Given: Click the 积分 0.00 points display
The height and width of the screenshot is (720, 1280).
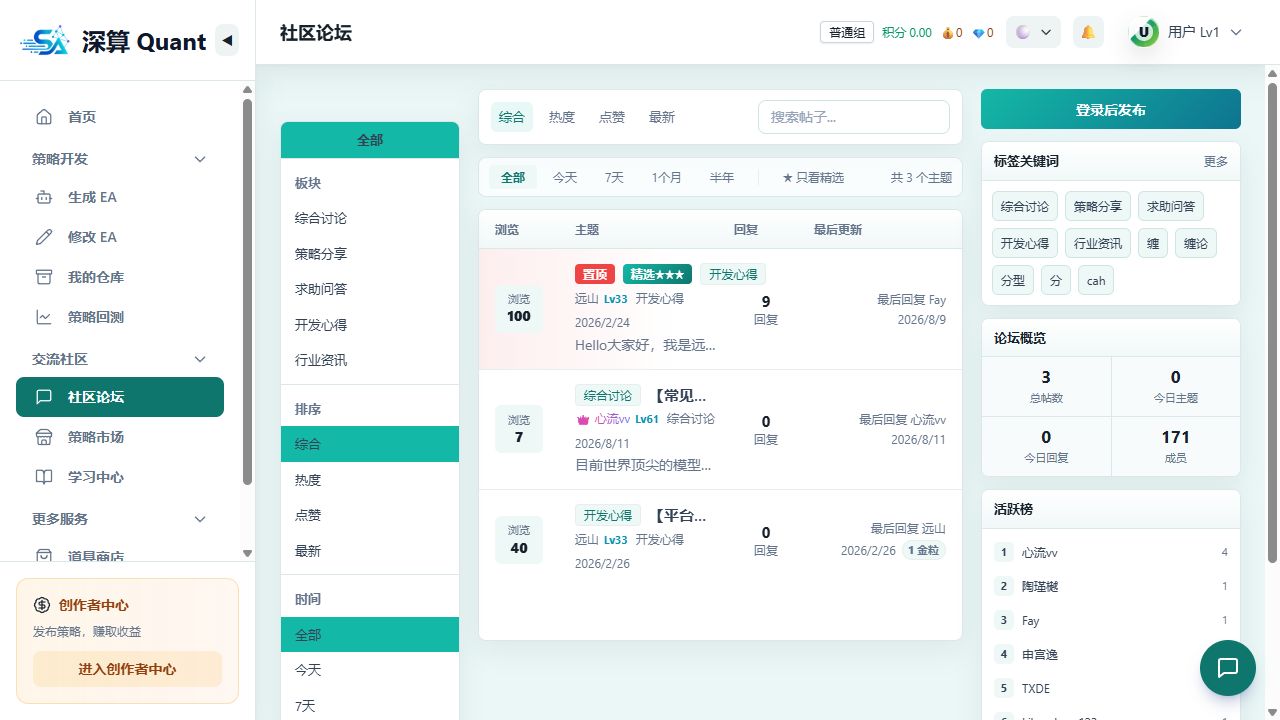Looking at the screenshot, I should tap(907, 33).
